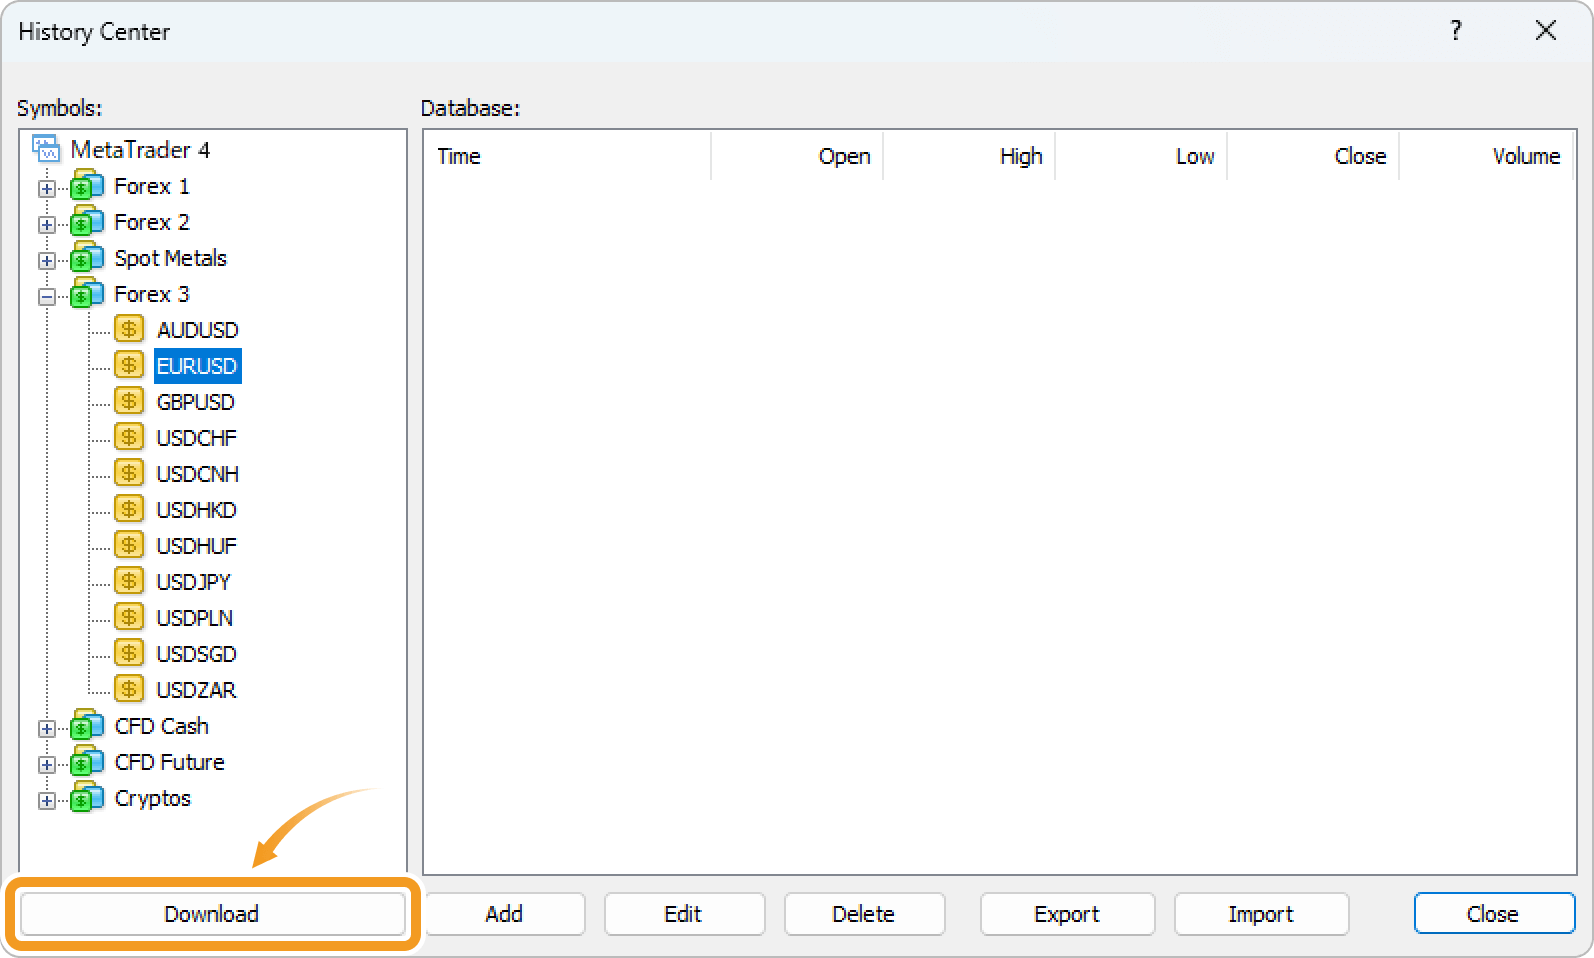Click the Delete button

864,914
